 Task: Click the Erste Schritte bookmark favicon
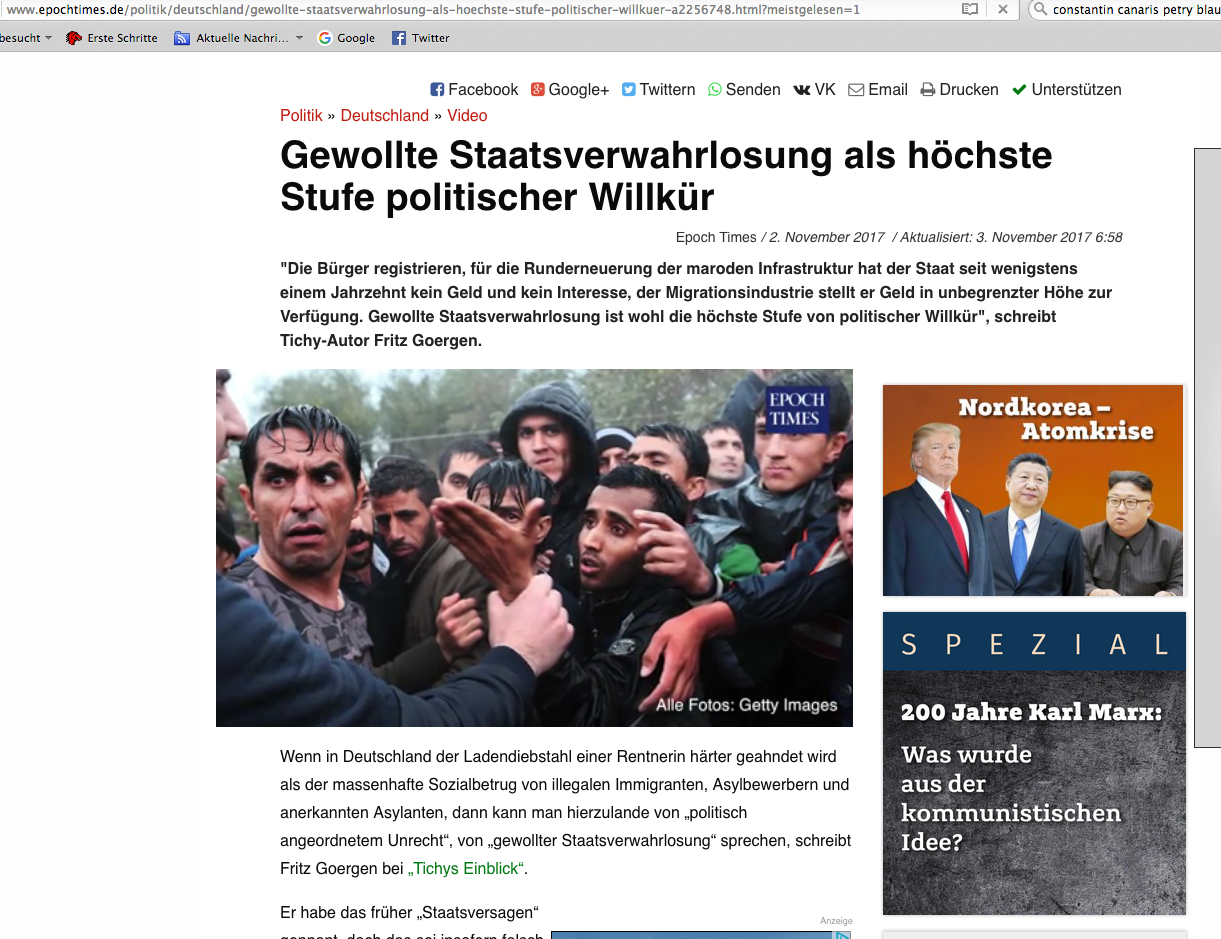pyautogui.click(x=74, y=38)
